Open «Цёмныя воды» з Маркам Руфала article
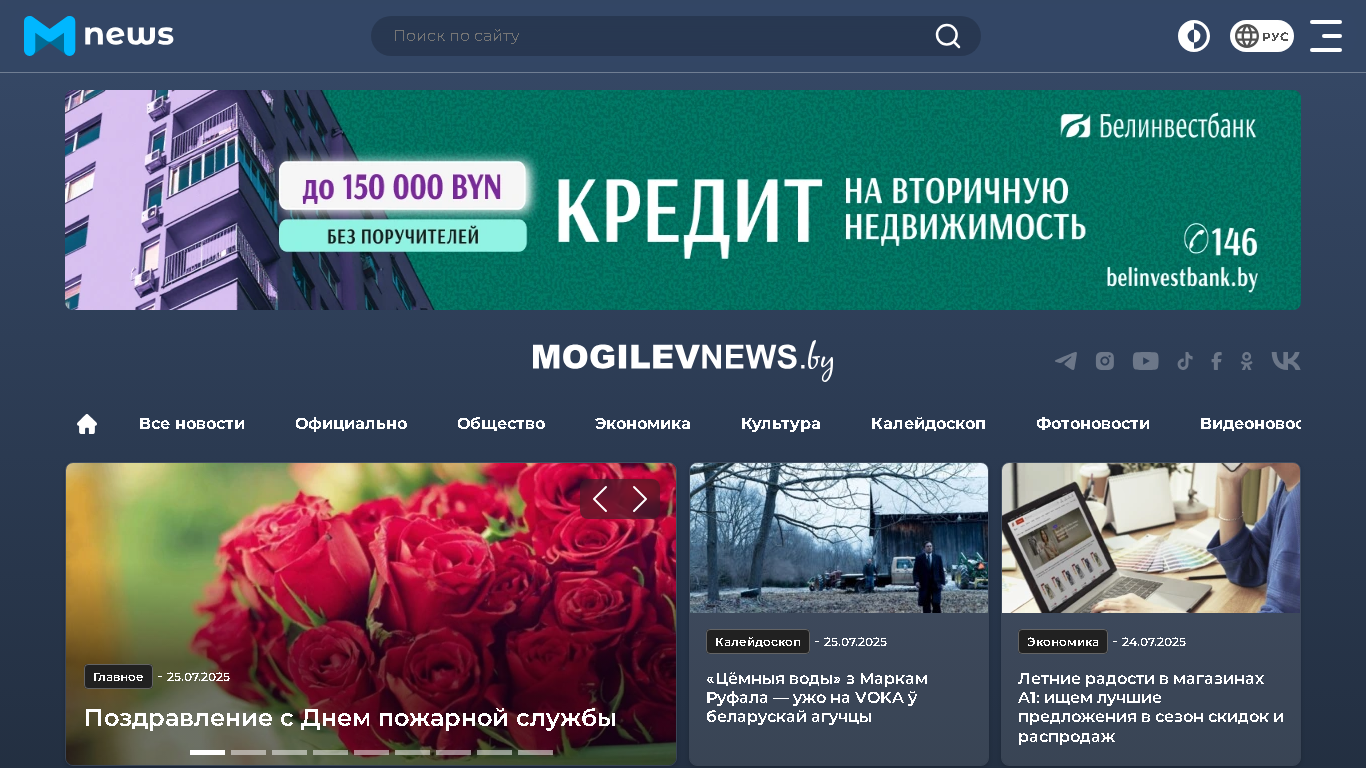Image resolution: width=1366 pixels, height=768 pixels. pyautogui.click(x=817, y=697)
